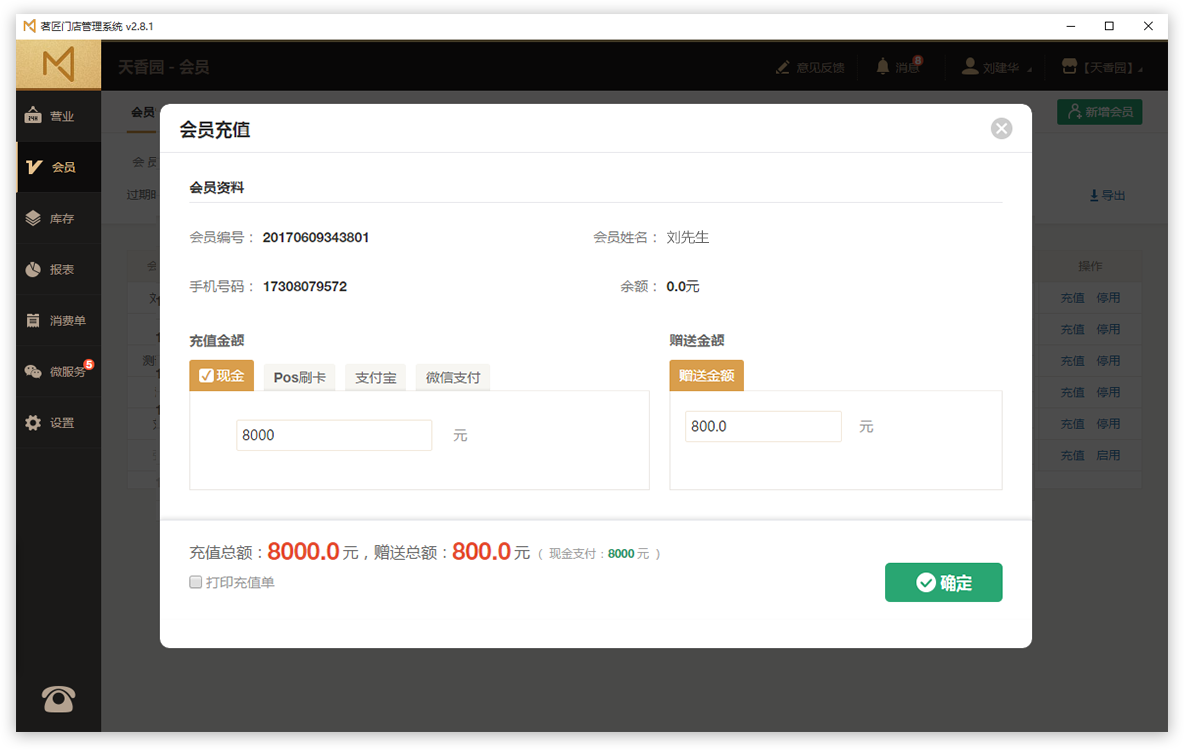Image resolution: width=1184 pixels, height=750 pixels.
Task: Click the 赠送金额 tab button
Action: (x=706, y=376)
